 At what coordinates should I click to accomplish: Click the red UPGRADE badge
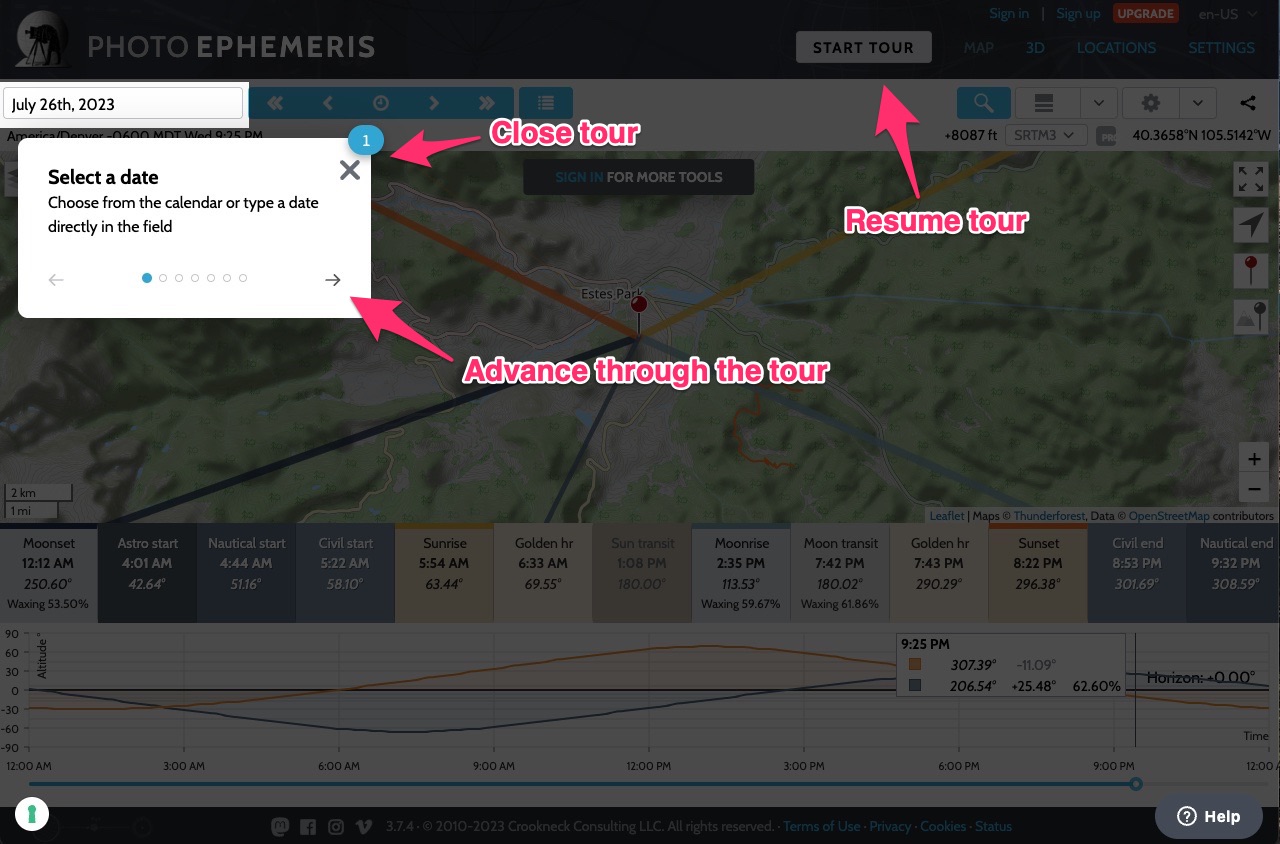coord(1145,14)
